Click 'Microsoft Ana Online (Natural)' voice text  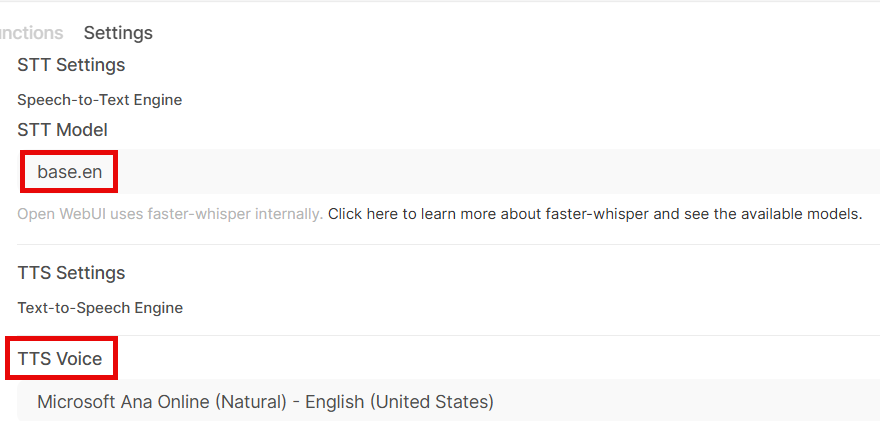tap(162, 402)
